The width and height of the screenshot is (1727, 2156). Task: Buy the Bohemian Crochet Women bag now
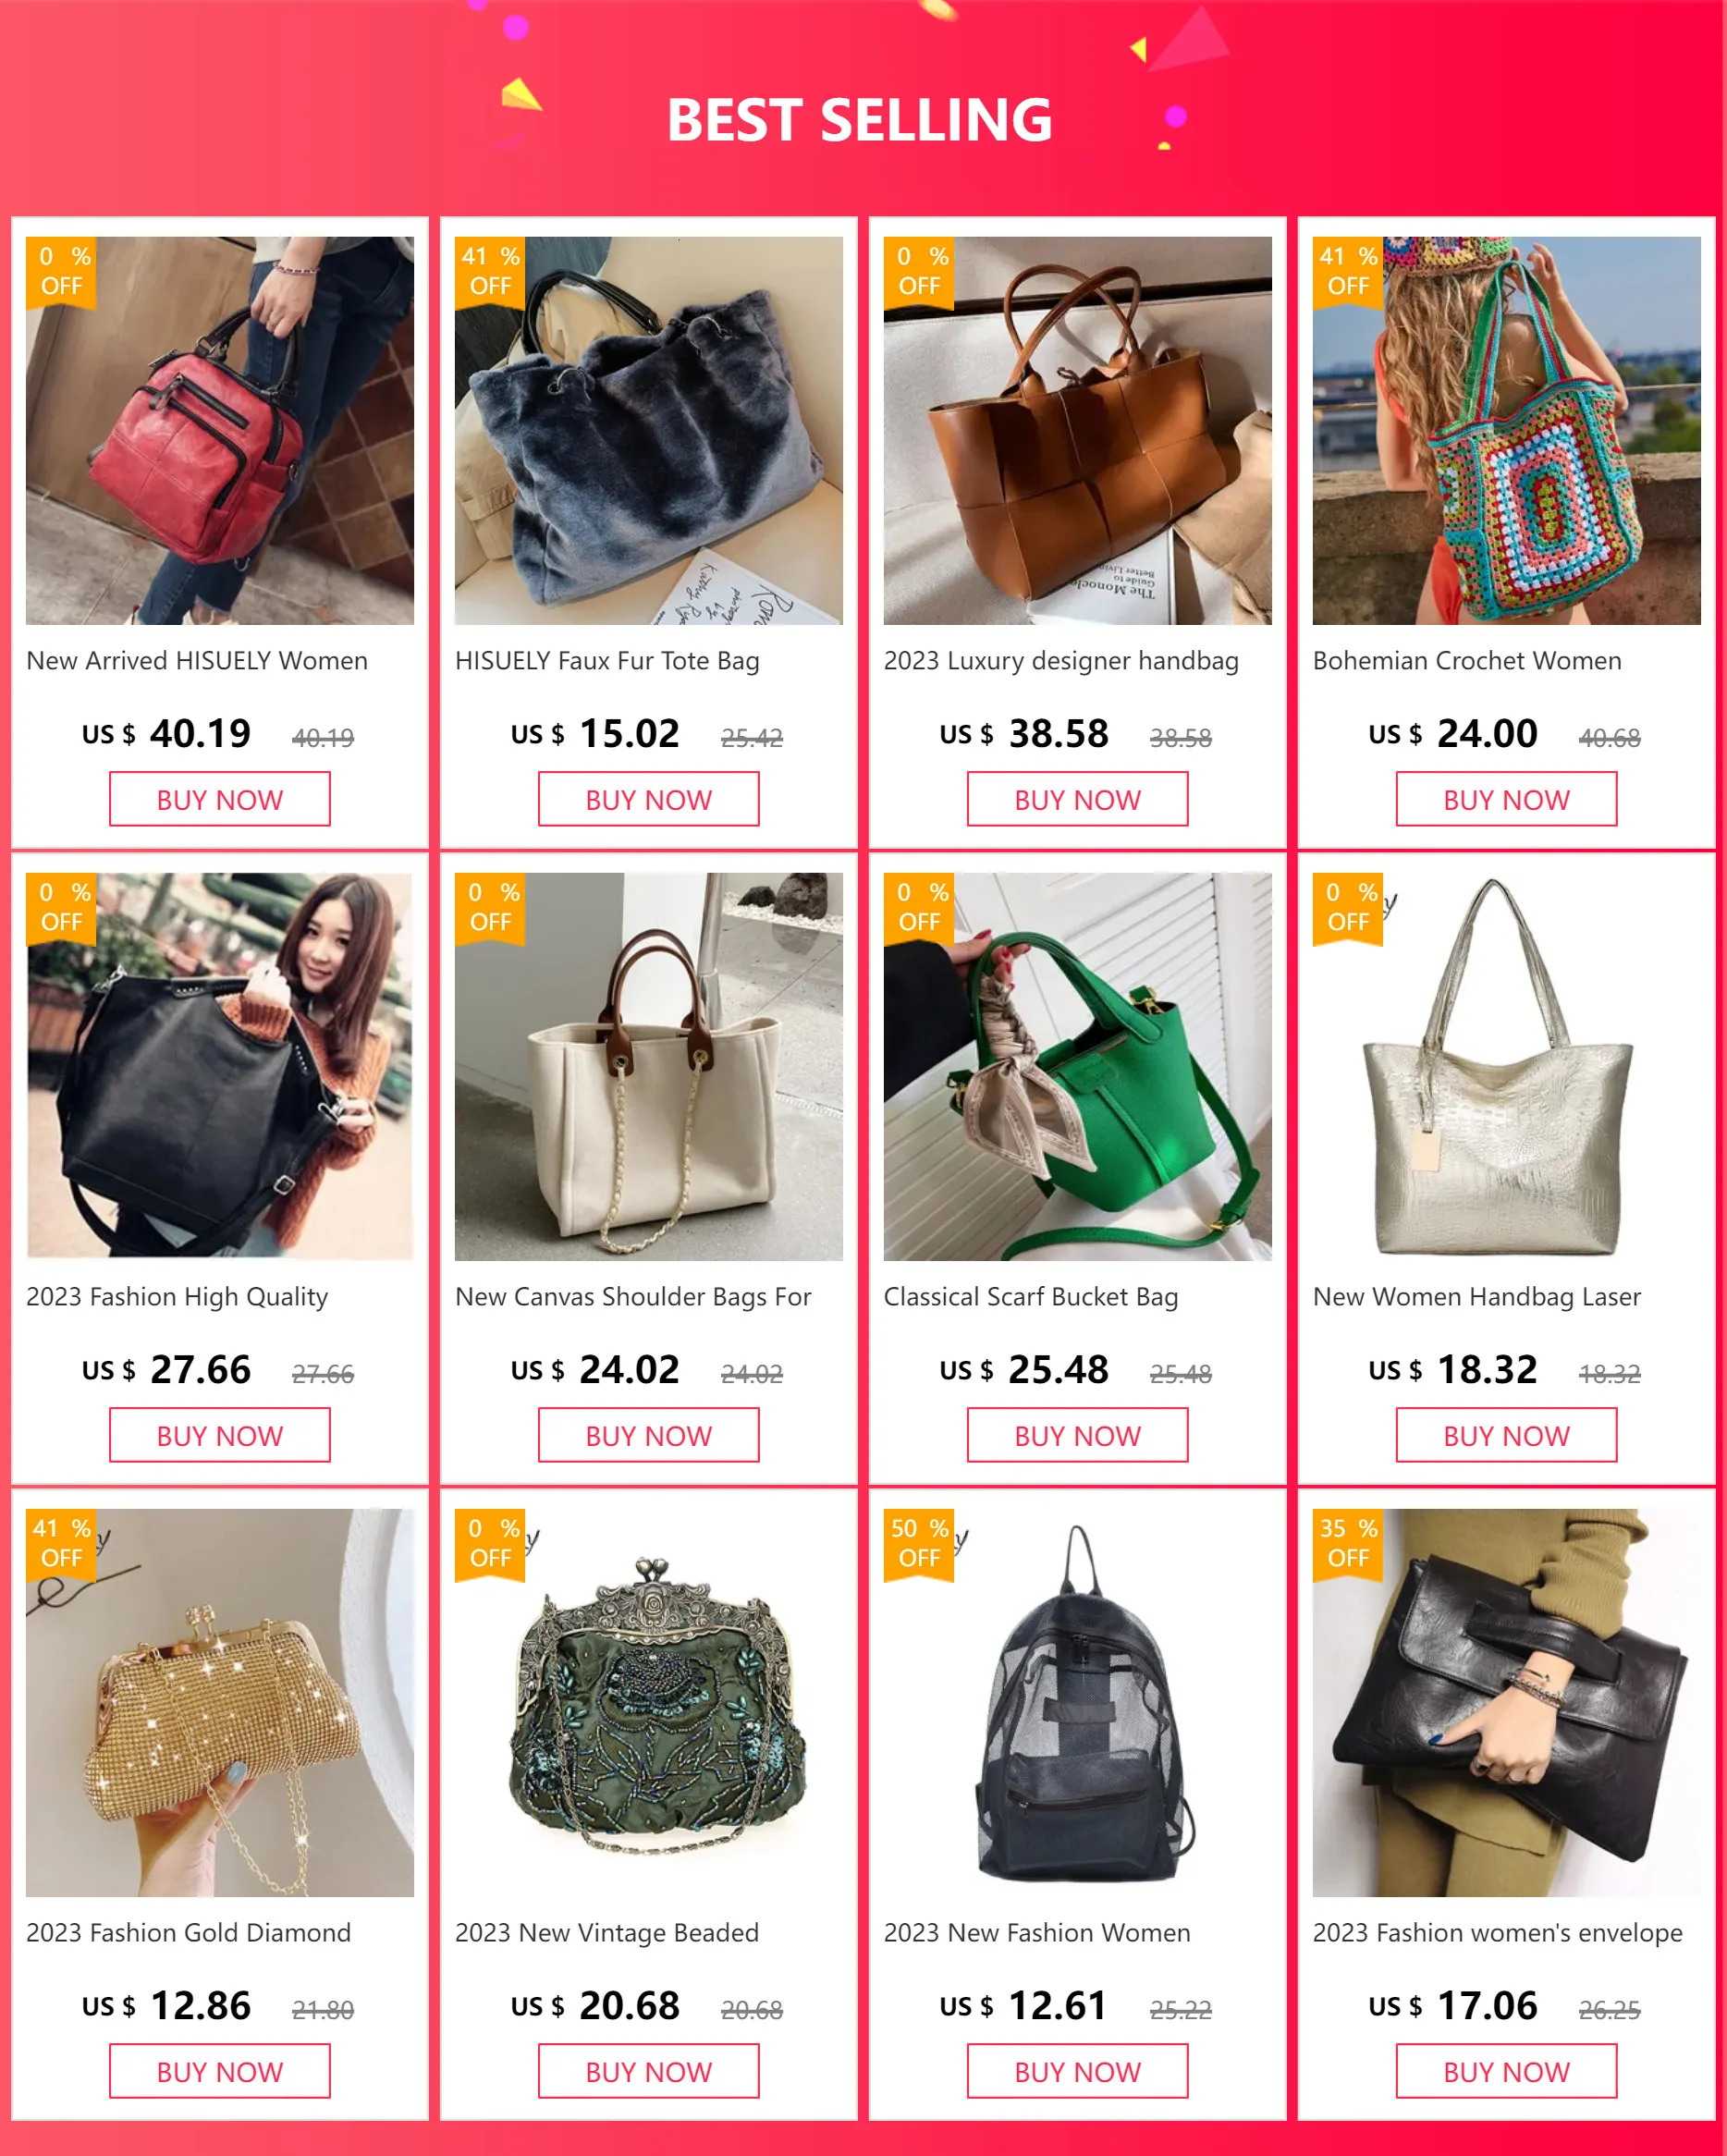[x=1507, y=799]
